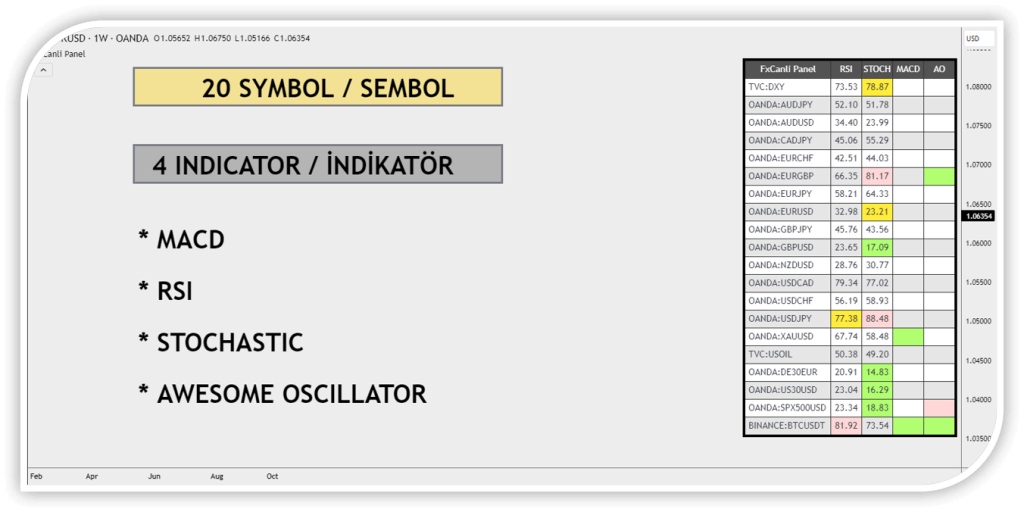Select the OANDA:EURGBP row label
The width and height of the screenshot is (1024, 512).
click(788, 176)
